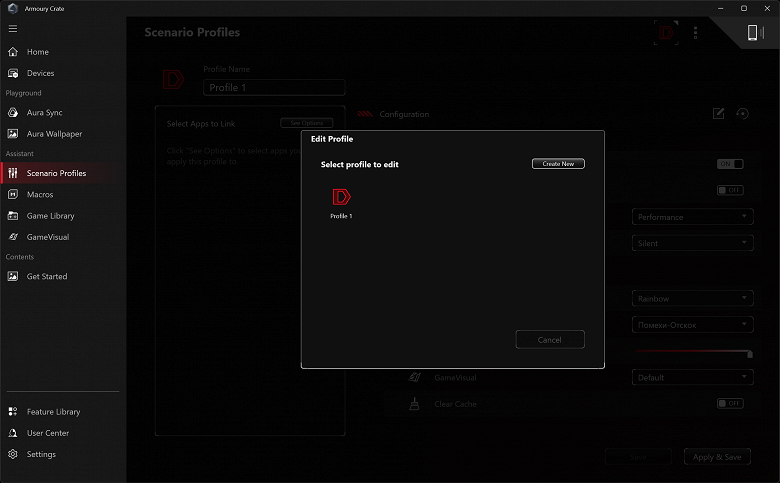Adjust the red brightness slider handle
Image resolution: width=780 pixels, height=483 pixels.
[750, 354]
